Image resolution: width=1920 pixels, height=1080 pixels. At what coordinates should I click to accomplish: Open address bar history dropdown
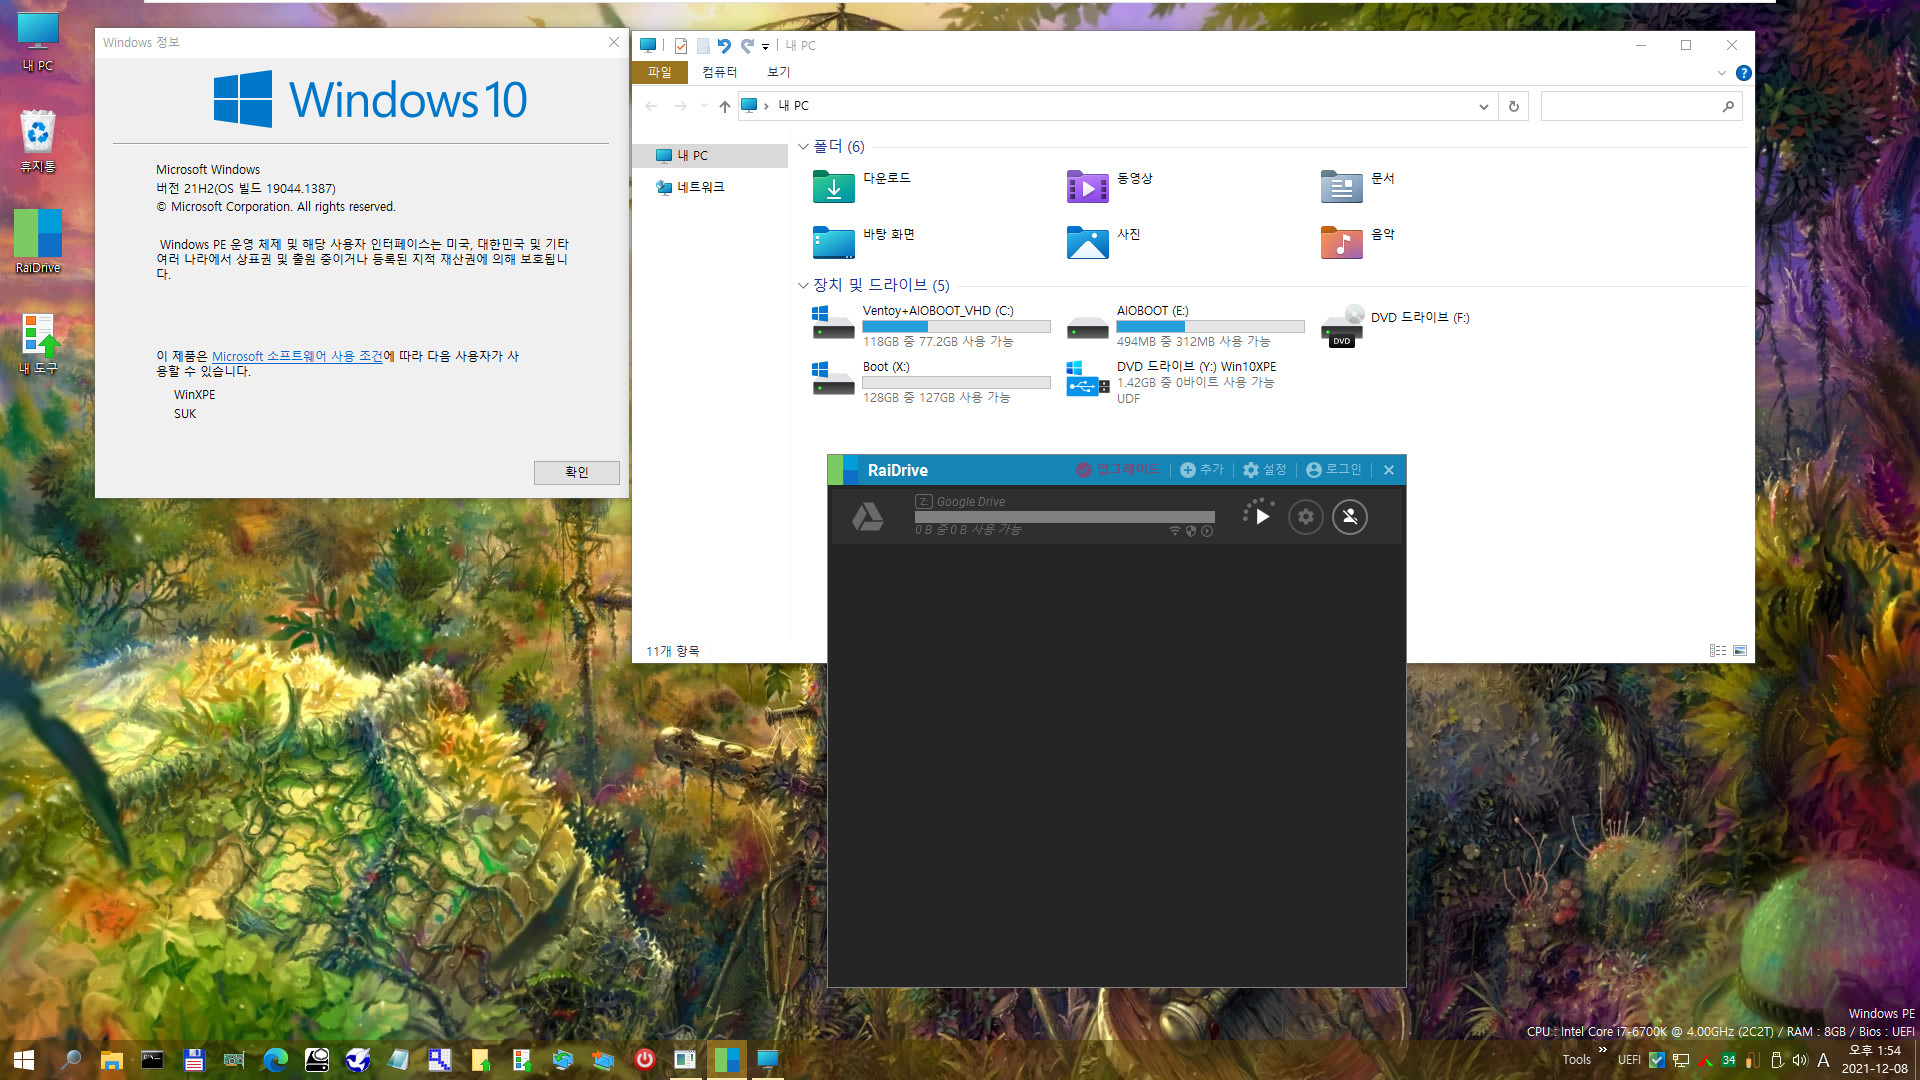(x=1484, y=106)
